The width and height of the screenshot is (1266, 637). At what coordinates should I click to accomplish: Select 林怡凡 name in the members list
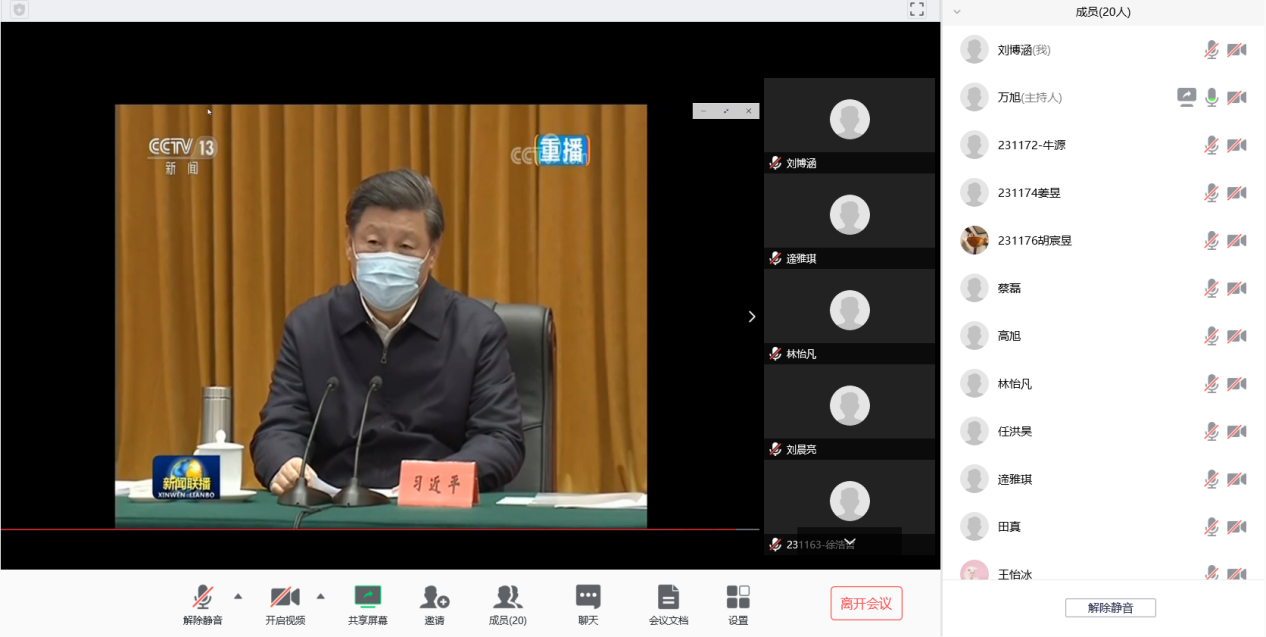[1015, 384]
